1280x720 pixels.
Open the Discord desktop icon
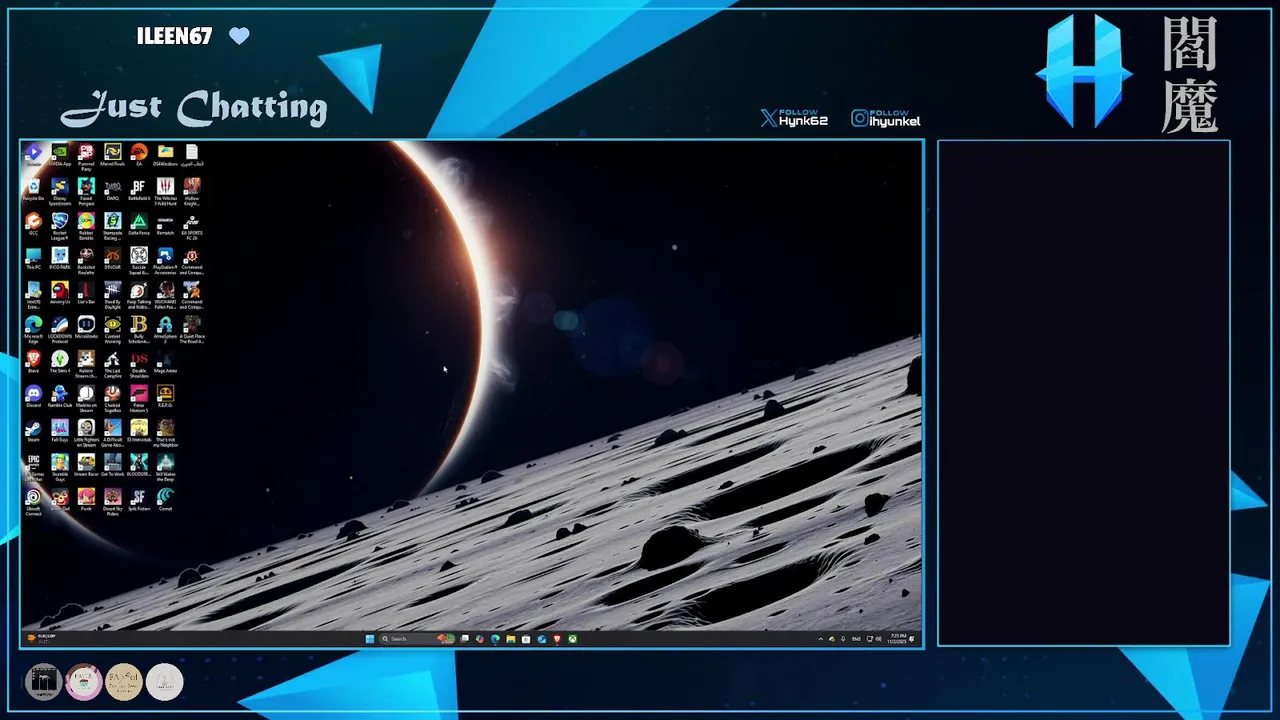[x=33, y=397]
